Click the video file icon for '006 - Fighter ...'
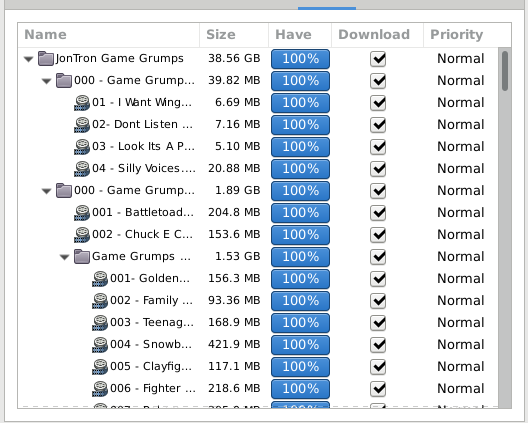The width and height of the screenshot is (528, 423). [100, 388]
